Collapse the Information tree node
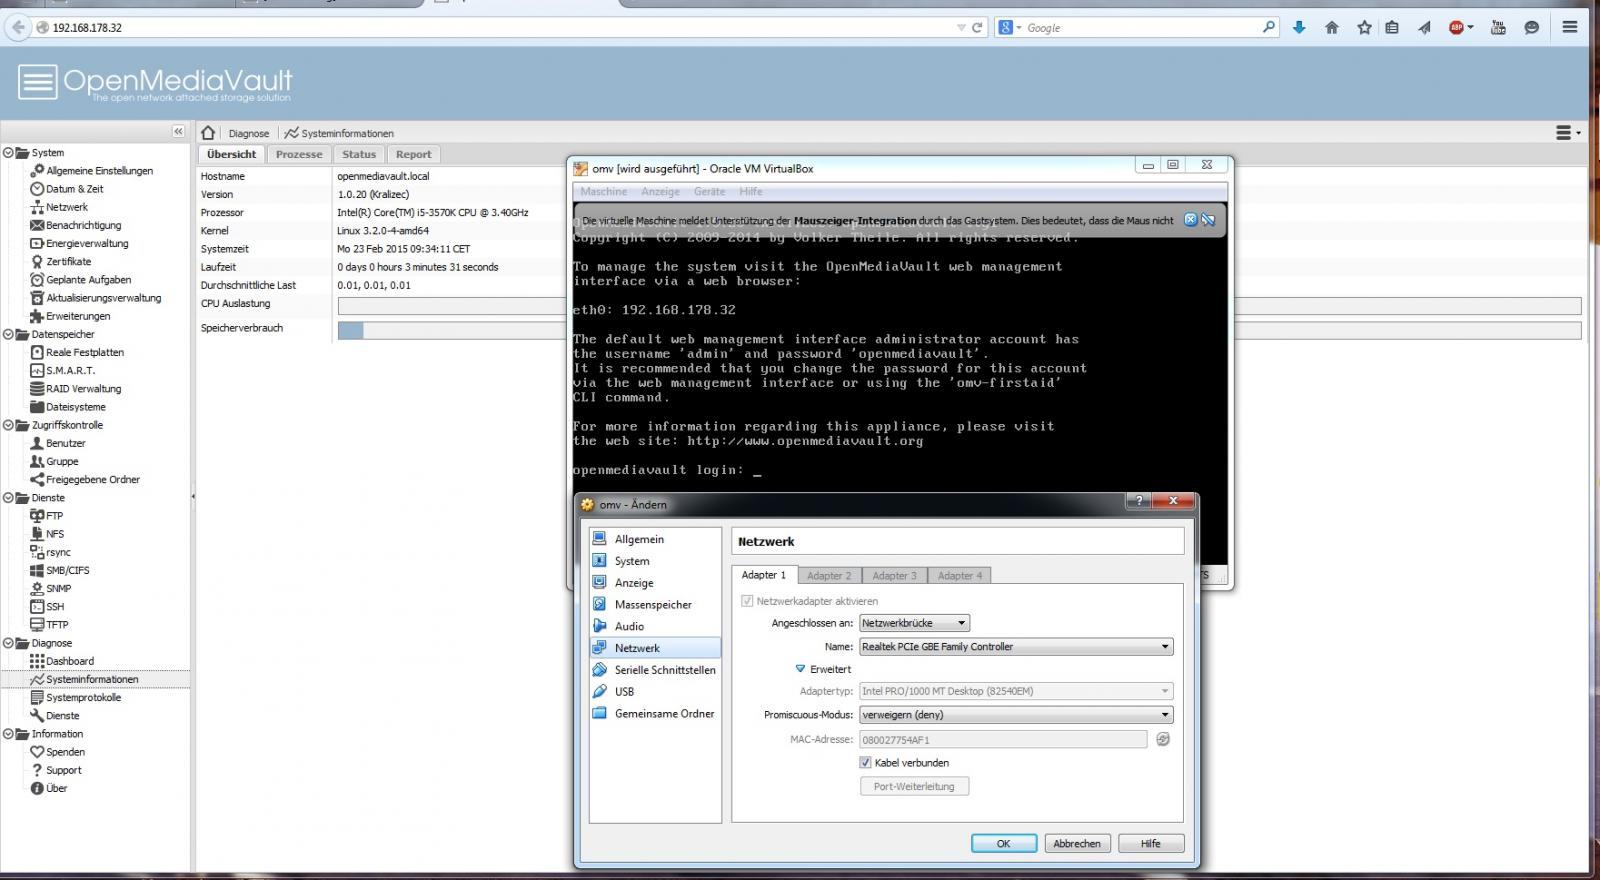The width and height of the screenshot is (1600, 880). point(8,734)
